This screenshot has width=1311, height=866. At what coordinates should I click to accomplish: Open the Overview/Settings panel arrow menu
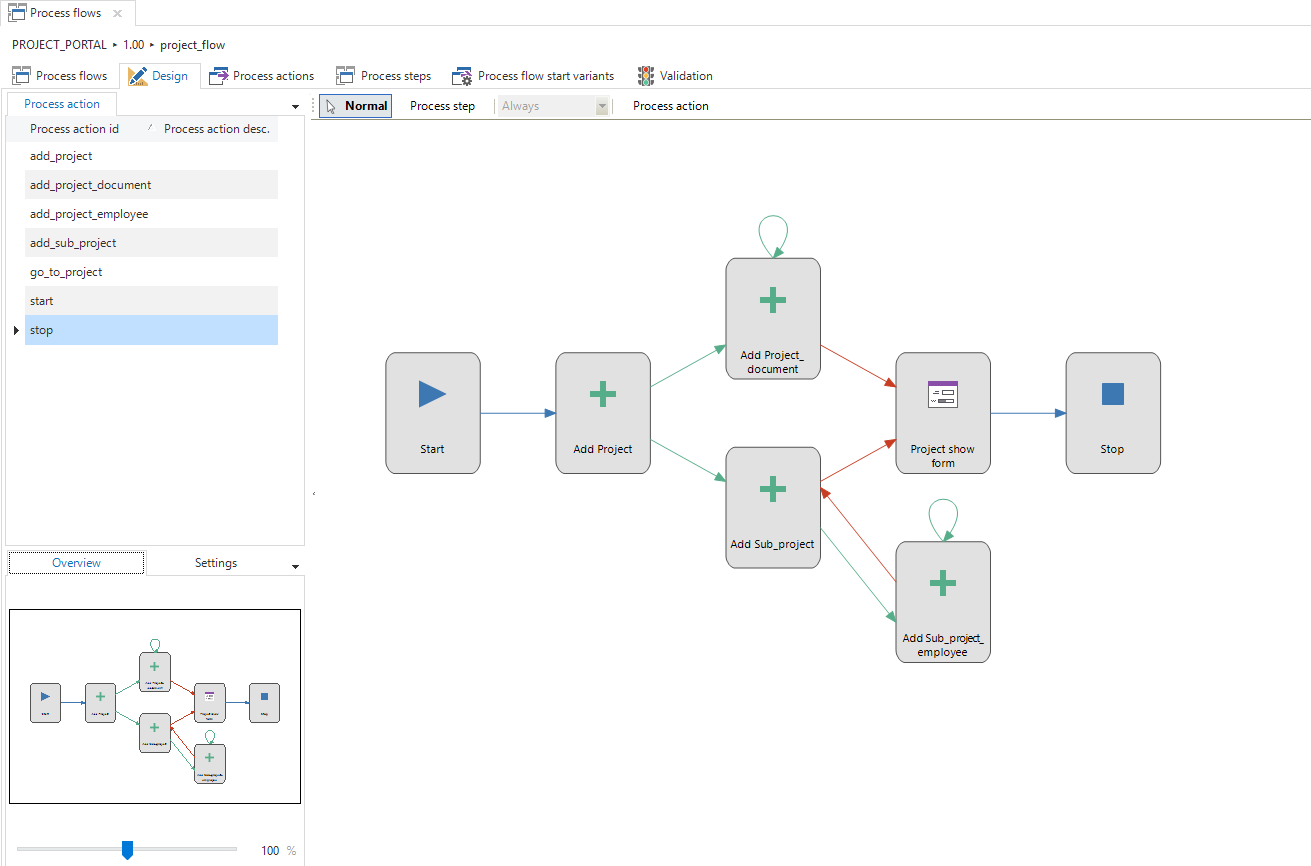[295, 566]
